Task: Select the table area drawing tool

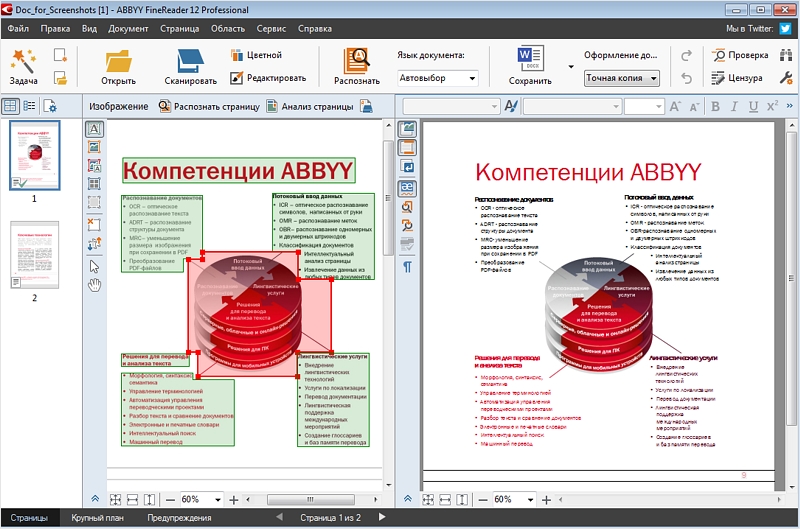Action: coord(94,184)
